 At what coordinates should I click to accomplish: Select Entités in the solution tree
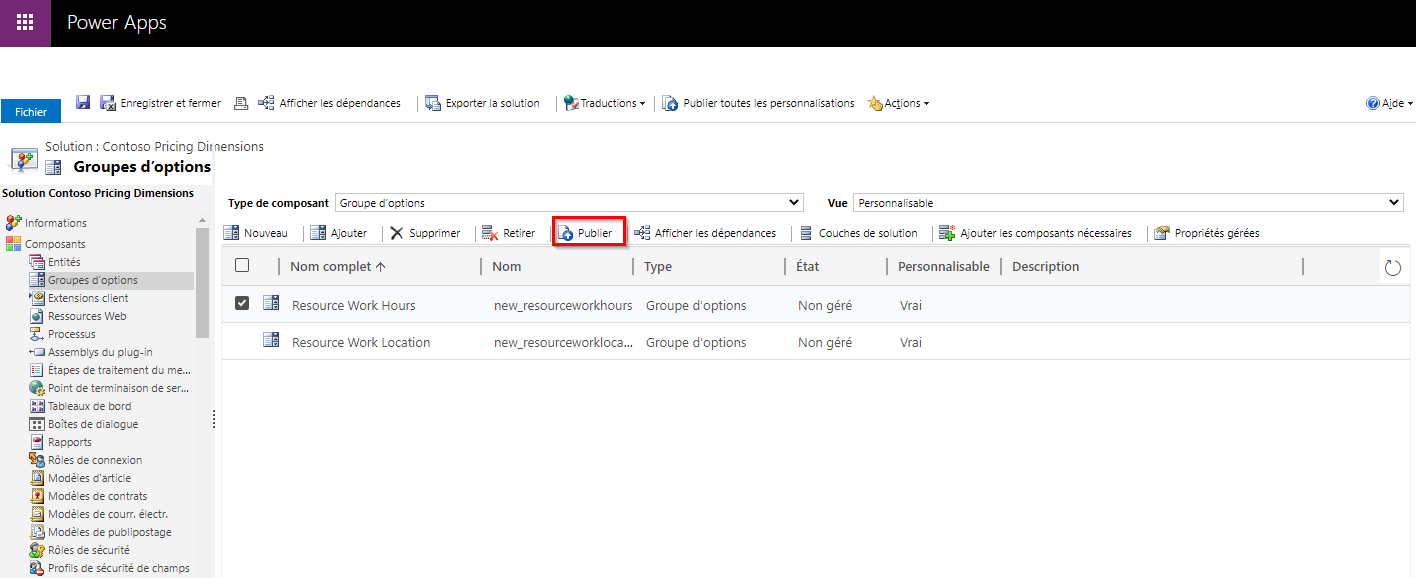(x=64, y=262)
